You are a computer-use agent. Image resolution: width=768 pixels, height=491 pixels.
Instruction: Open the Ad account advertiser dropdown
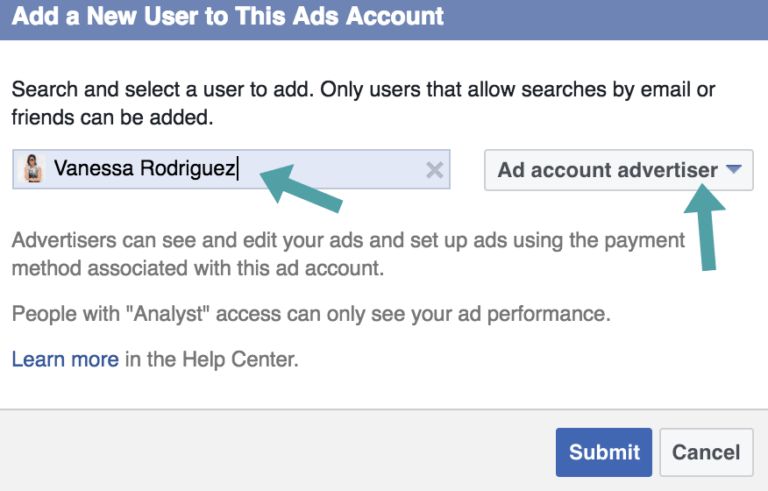tap(617, 170)
